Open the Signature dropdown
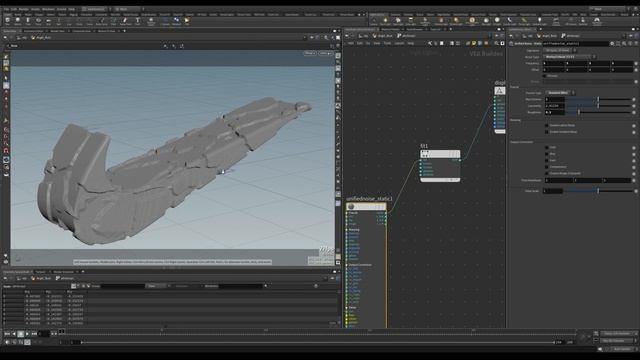640x360 pixels. pos(560,50)
